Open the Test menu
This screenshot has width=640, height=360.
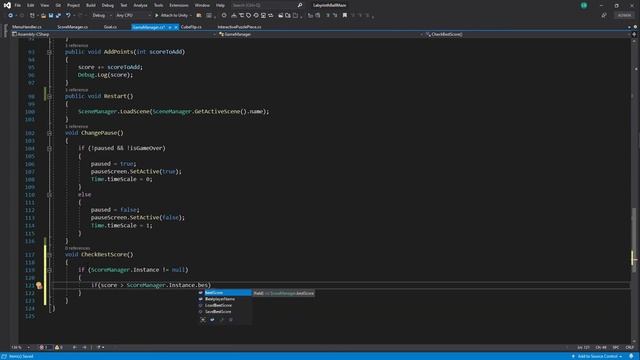click(124, 5)
